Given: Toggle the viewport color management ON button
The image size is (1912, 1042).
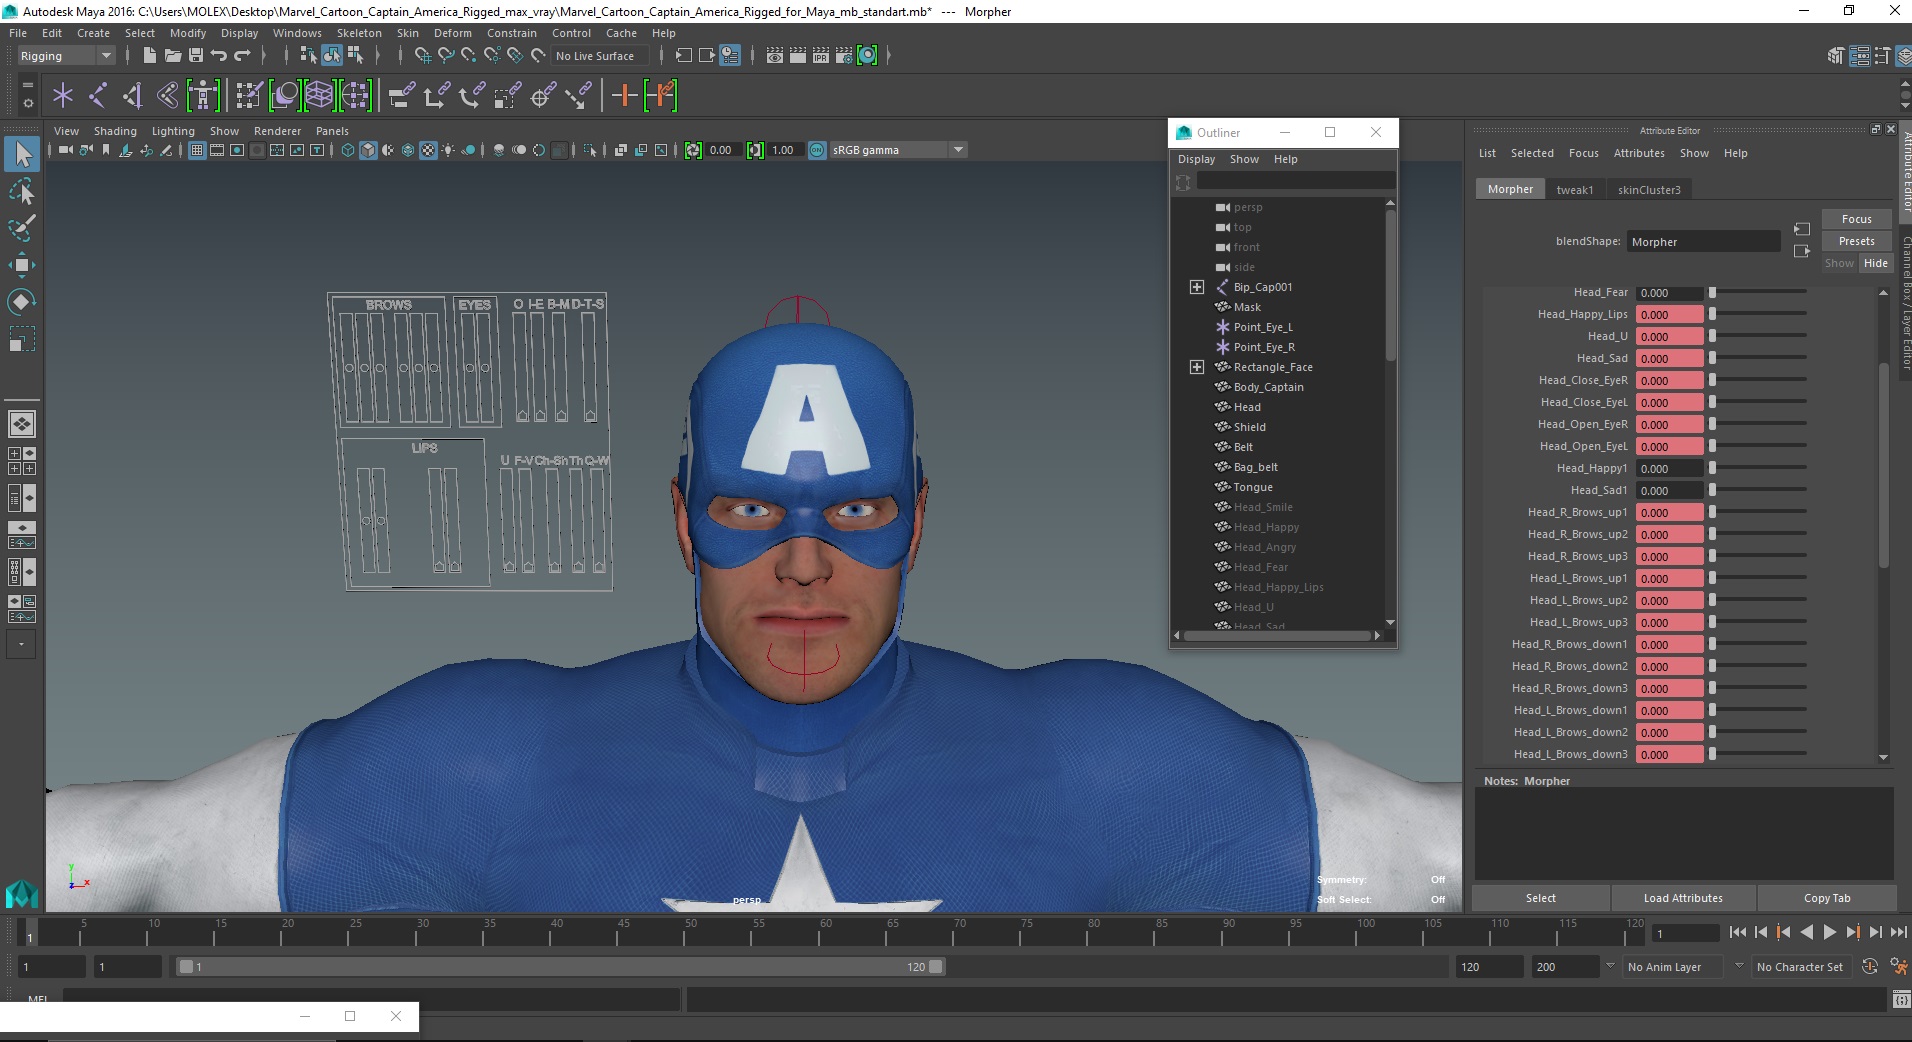Looking at the screenshot, I should click(x=817, y=150).
